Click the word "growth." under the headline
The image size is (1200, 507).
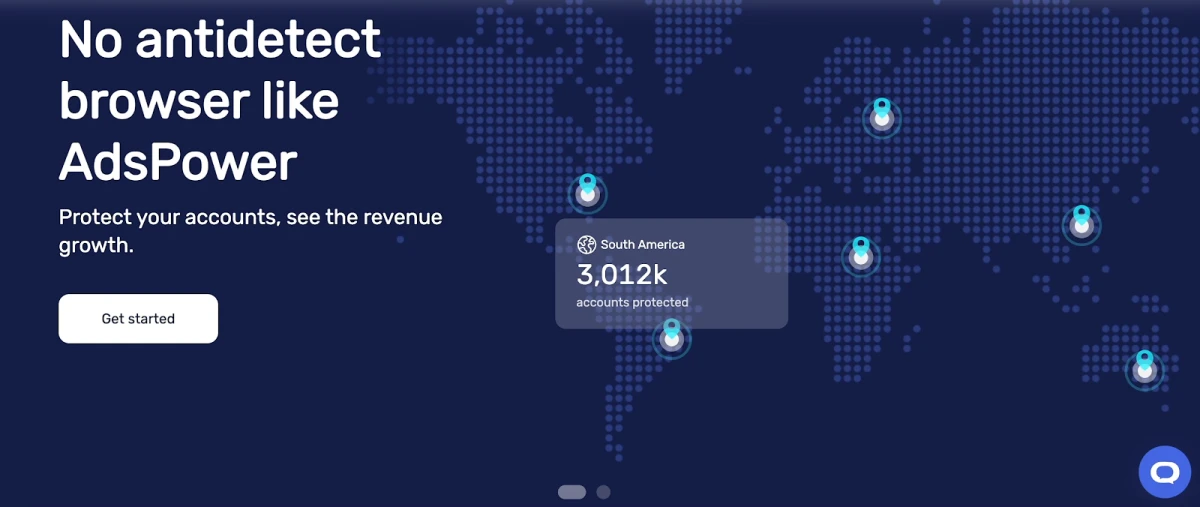coord(96,245)
